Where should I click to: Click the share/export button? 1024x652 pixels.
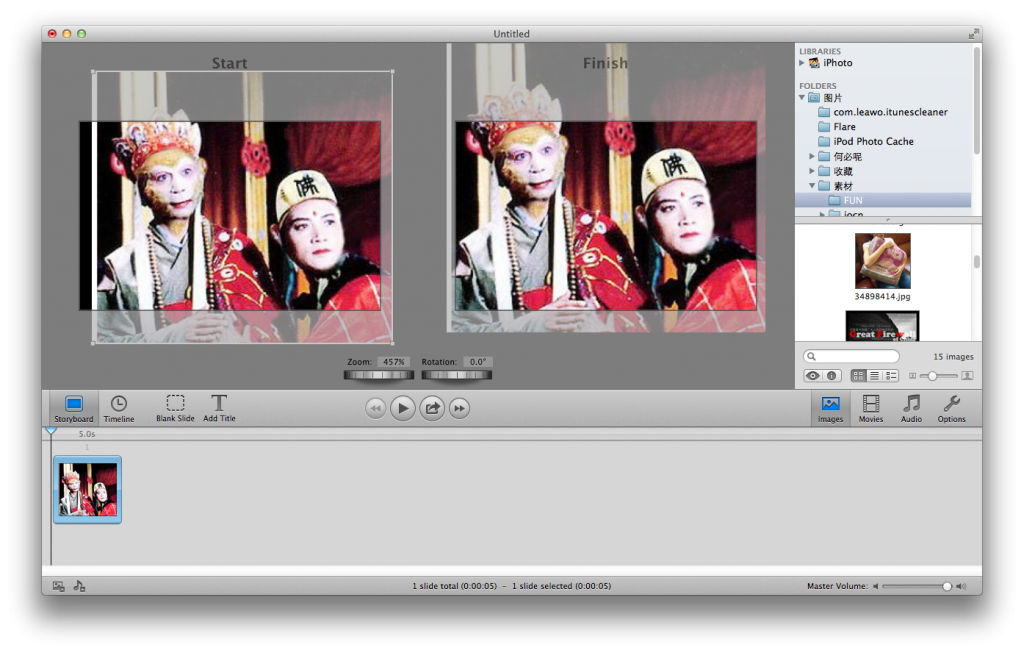tap(432, 408)
